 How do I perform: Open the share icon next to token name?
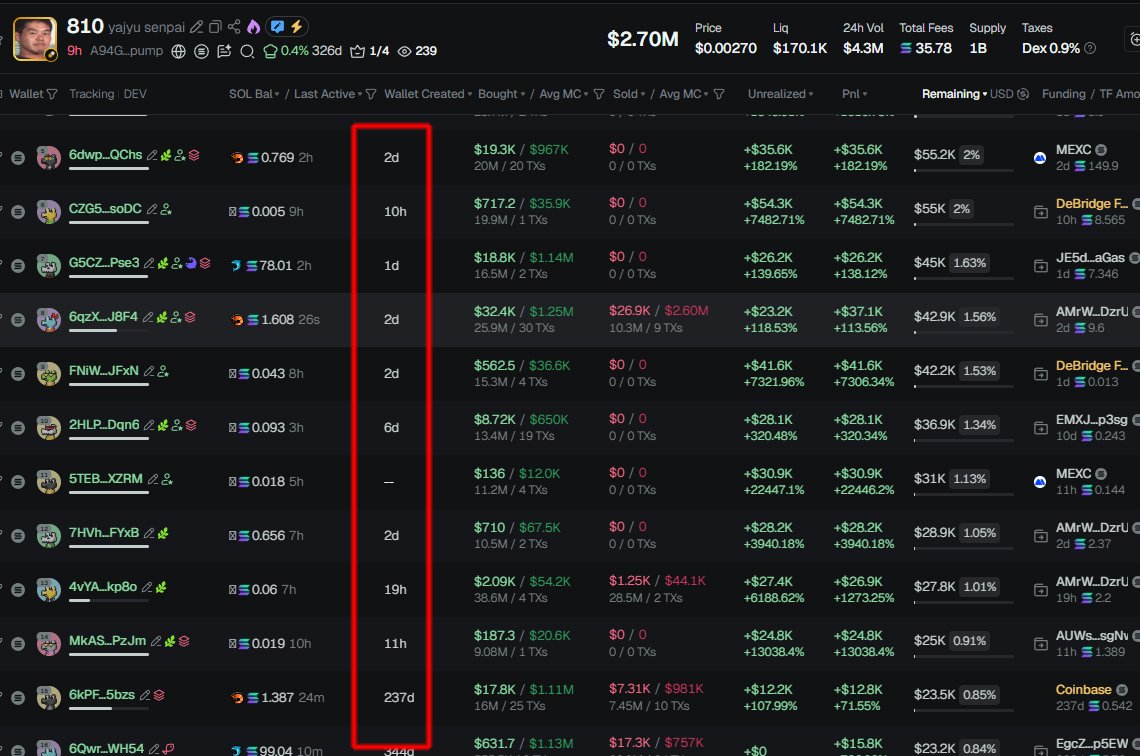(234, 27)
